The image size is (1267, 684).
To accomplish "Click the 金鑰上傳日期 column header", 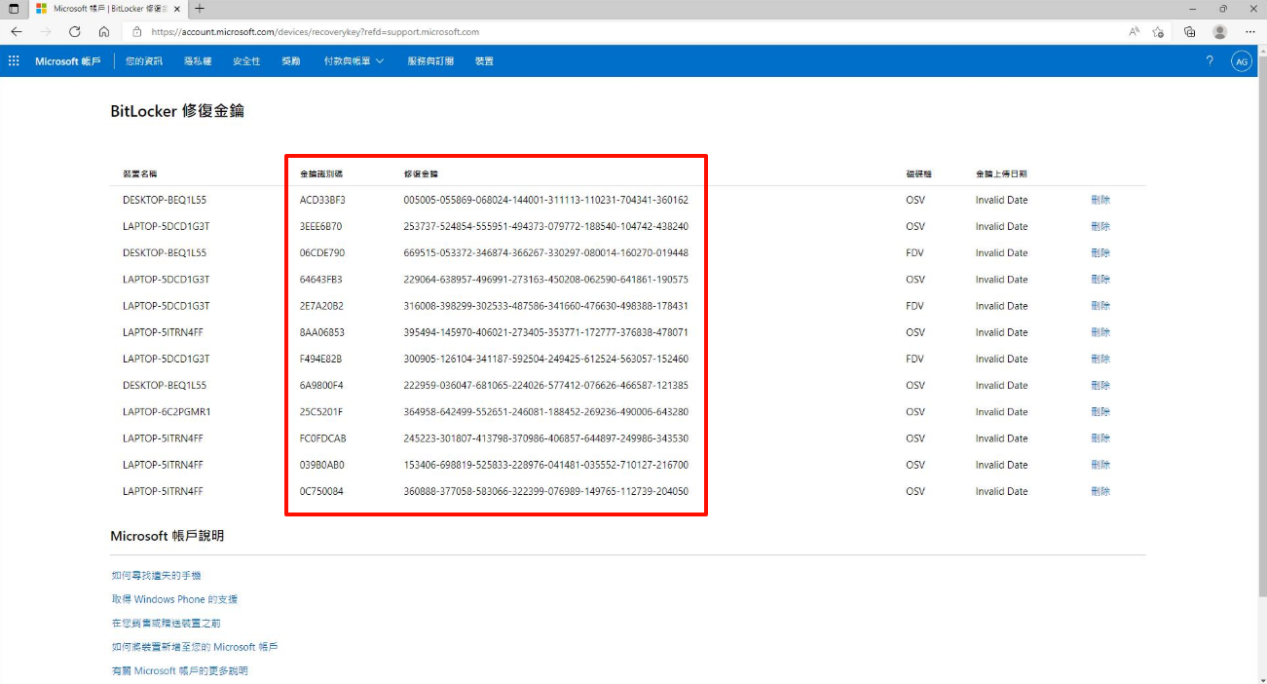I will (1001, 174).
